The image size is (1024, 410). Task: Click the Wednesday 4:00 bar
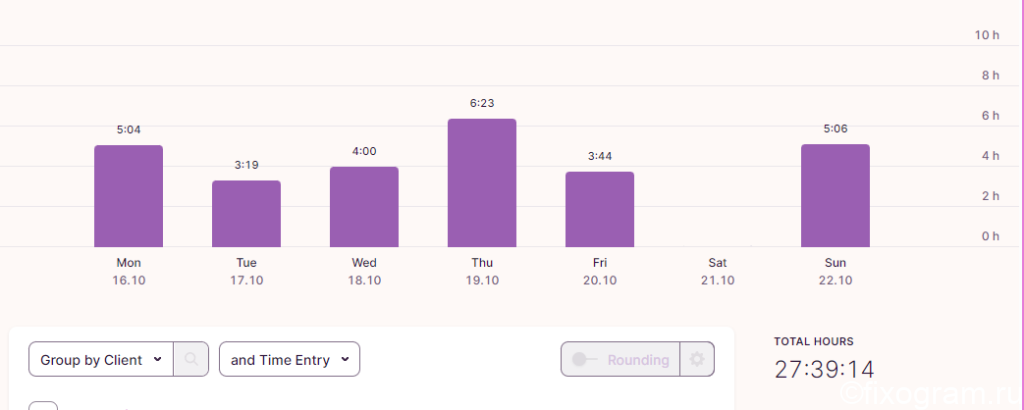click(x=364, y=207)
